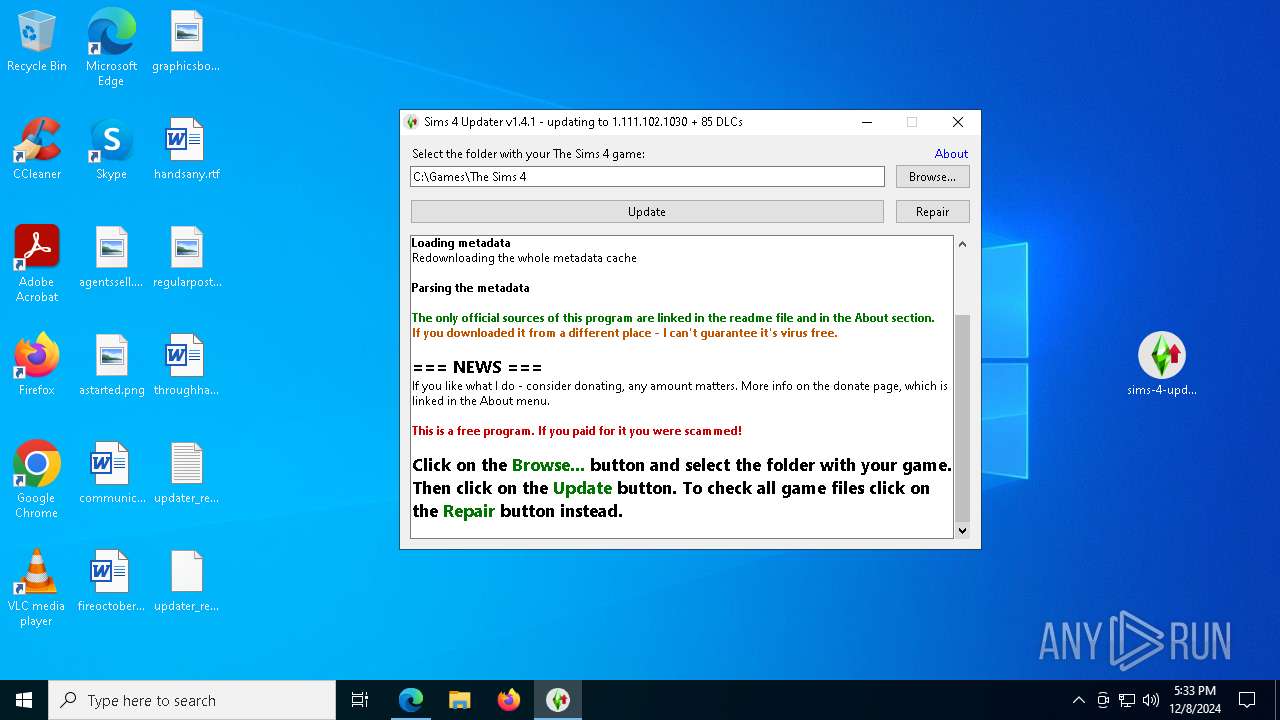Viewport: 1280px width, 720px height.
Task: Click the game folder path field
Action: 647,177
